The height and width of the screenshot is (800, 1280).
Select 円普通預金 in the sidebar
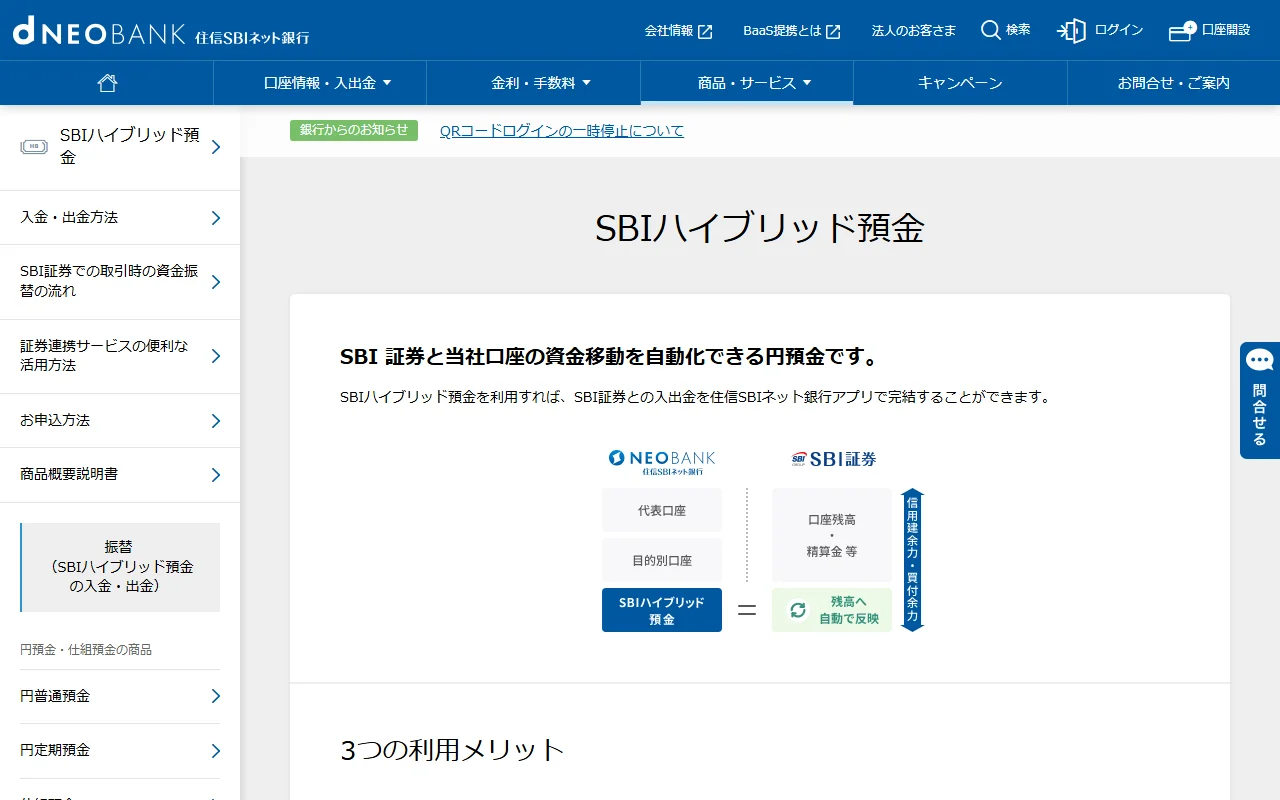(120, 696)
